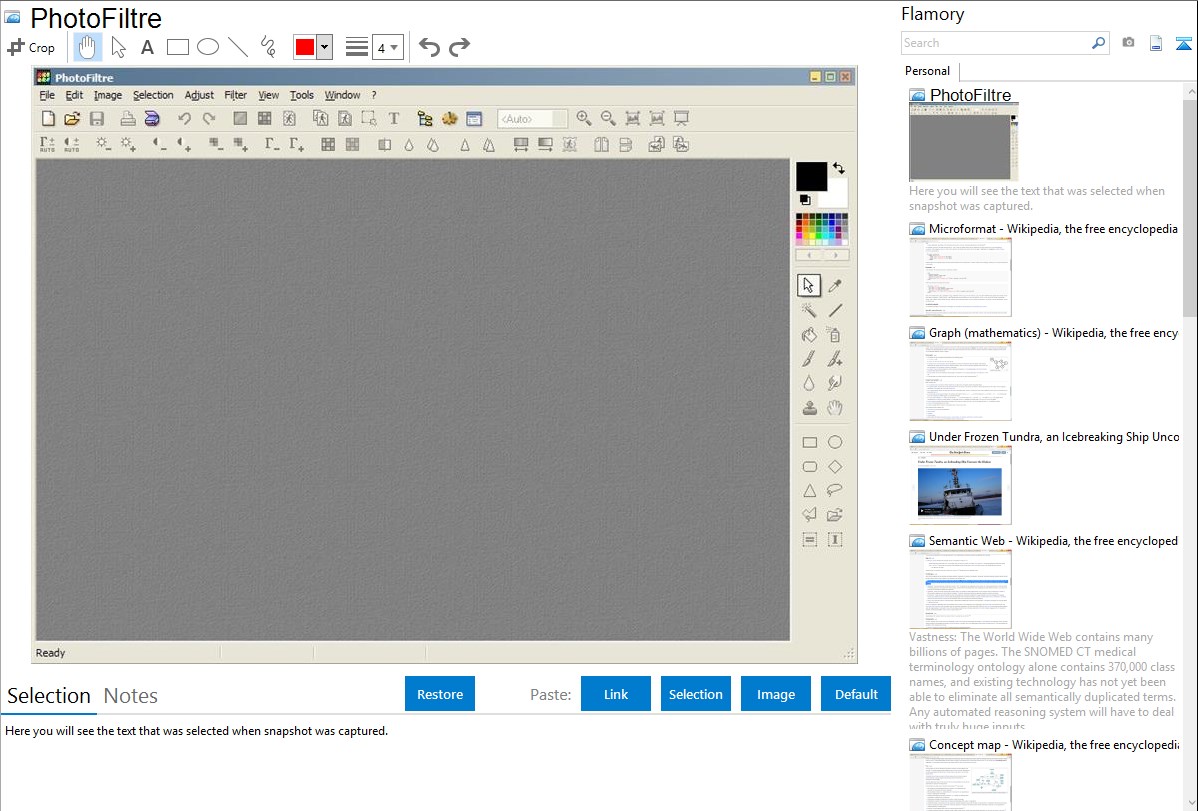The image size is (1198, 811).
Task: Click the Zoom out magnifier icon
Action: click(608, 118)
